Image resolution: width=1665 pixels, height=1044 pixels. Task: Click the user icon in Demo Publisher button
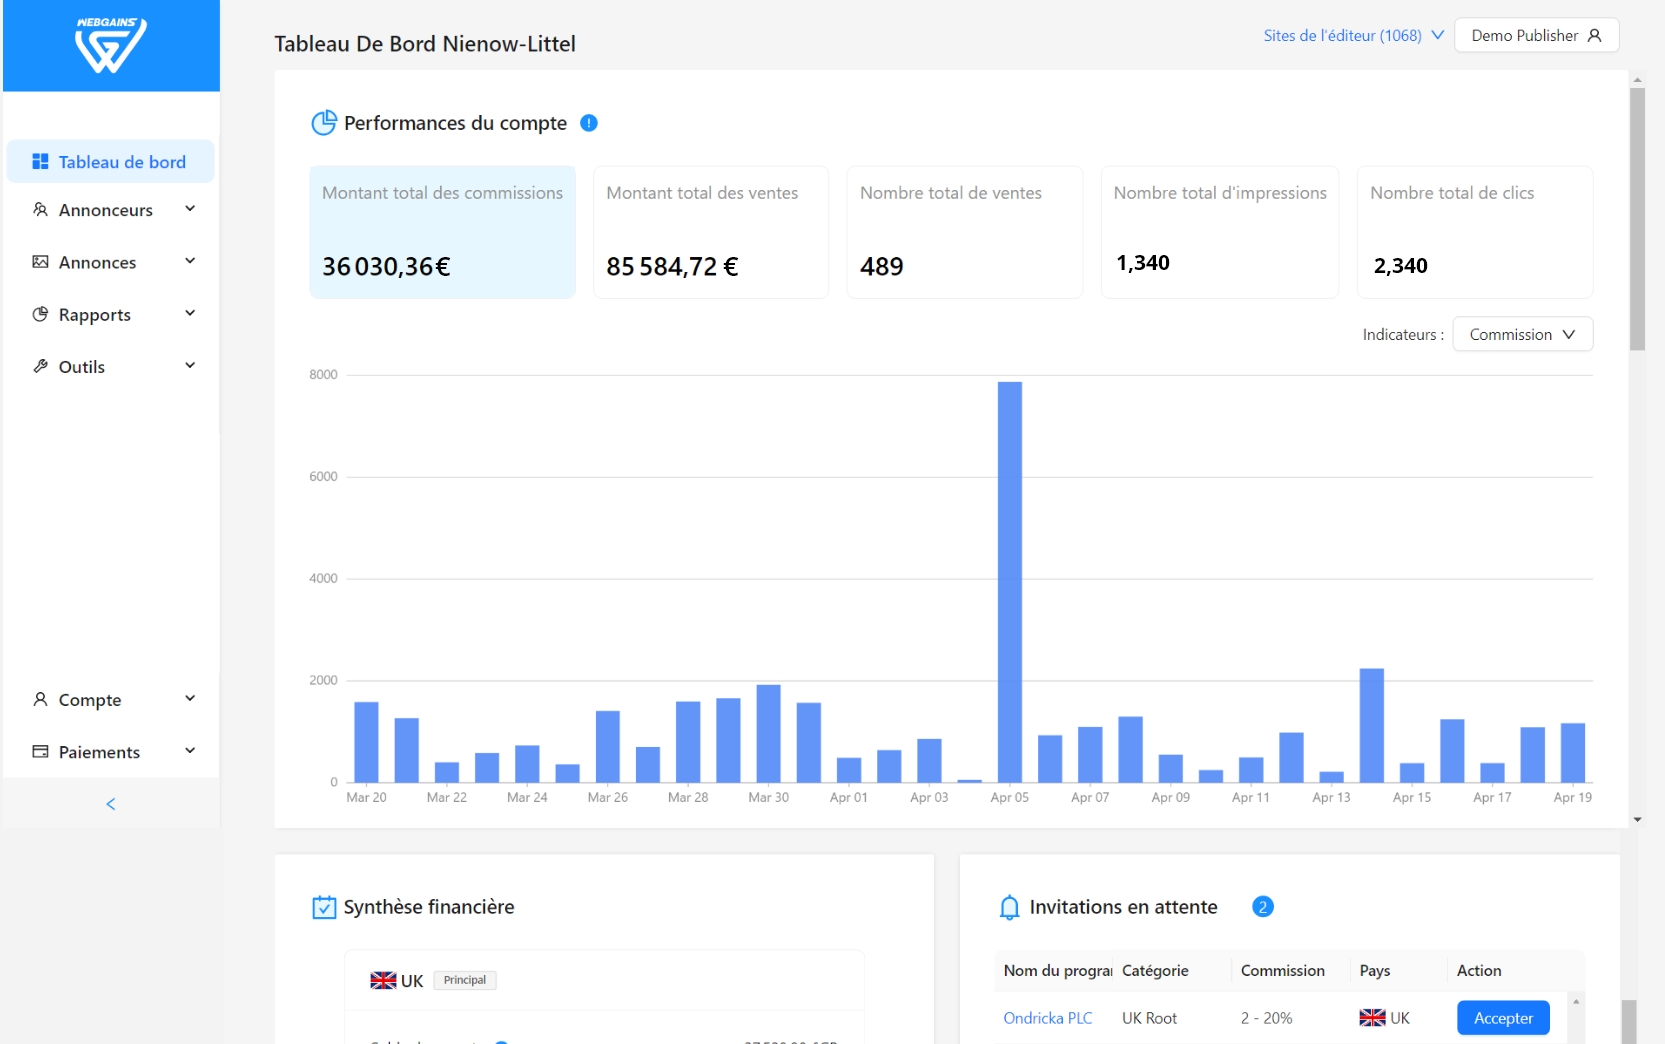1595,36
